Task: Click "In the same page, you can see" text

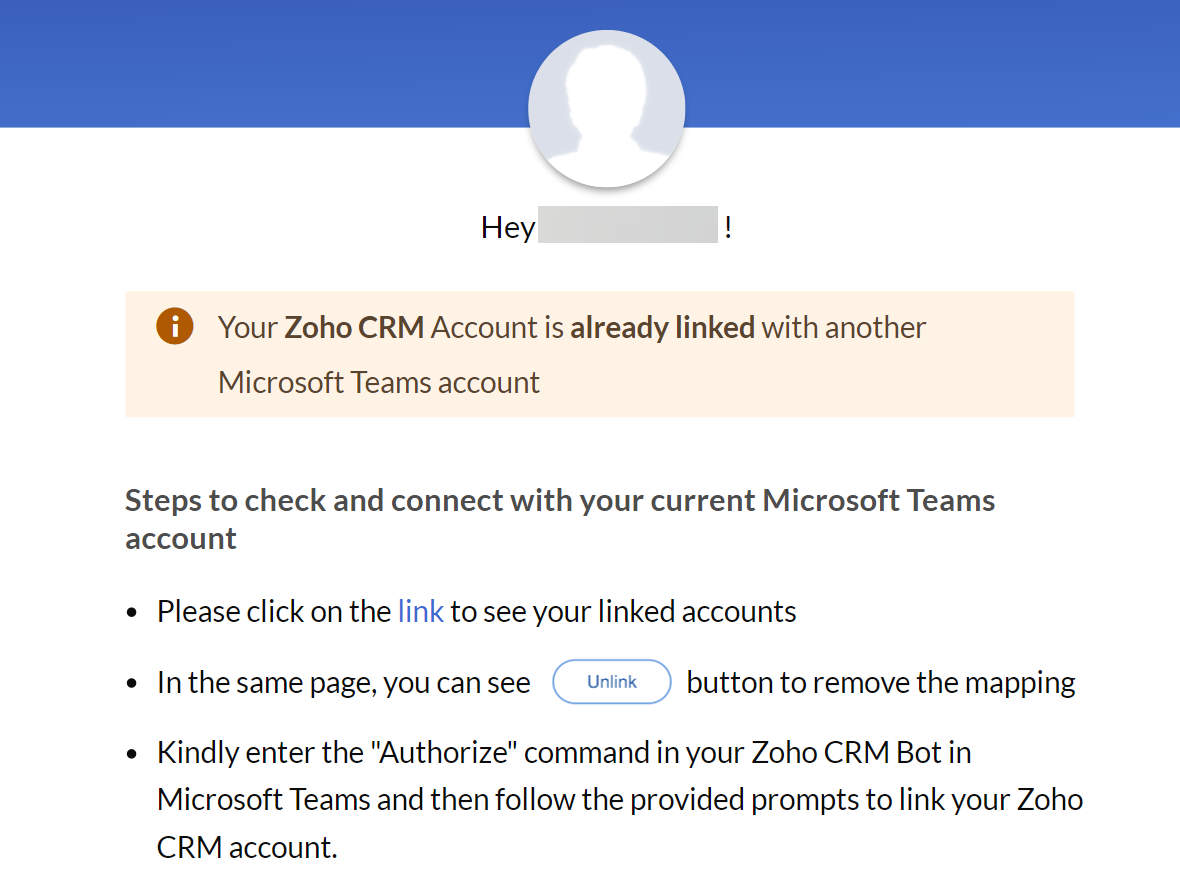Action: 343,683
